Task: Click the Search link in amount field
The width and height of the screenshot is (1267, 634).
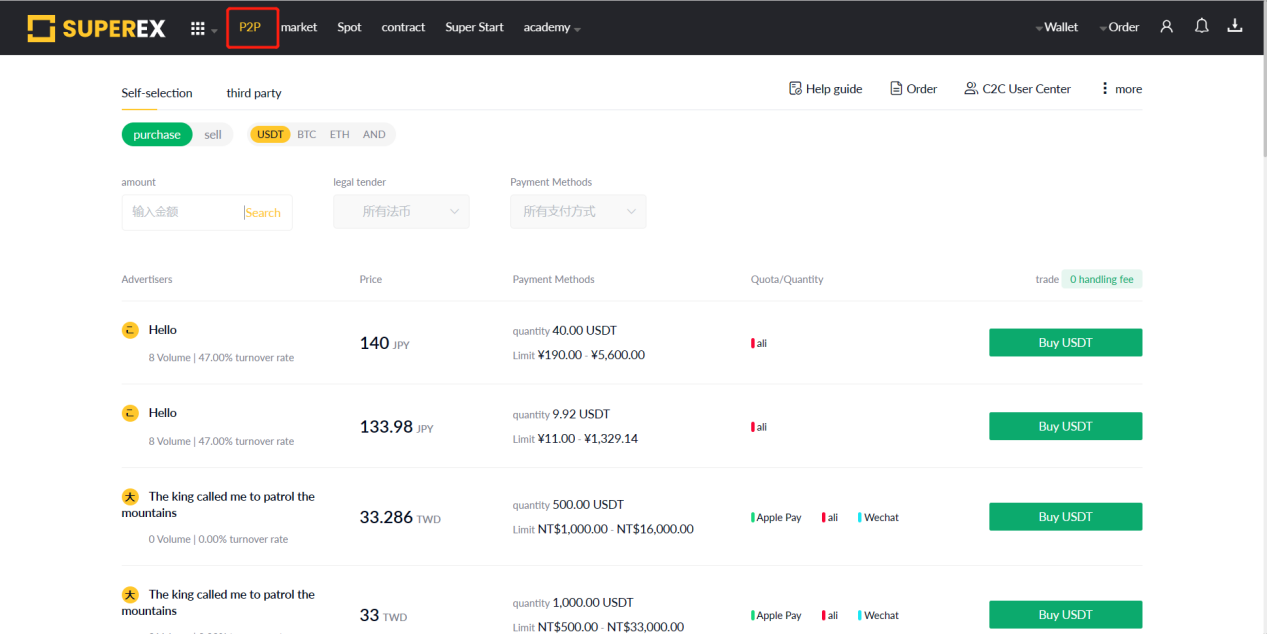Action: tap(263, 213)
